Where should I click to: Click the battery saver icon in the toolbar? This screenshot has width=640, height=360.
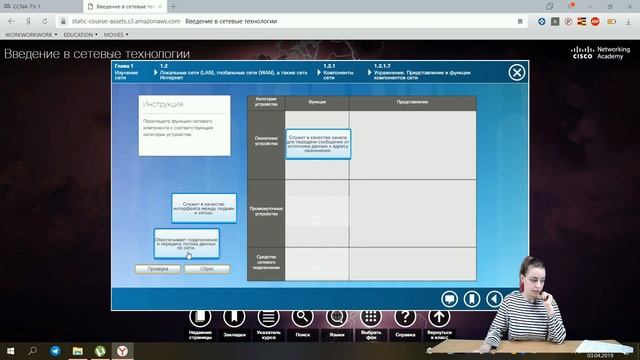(611, 21)
